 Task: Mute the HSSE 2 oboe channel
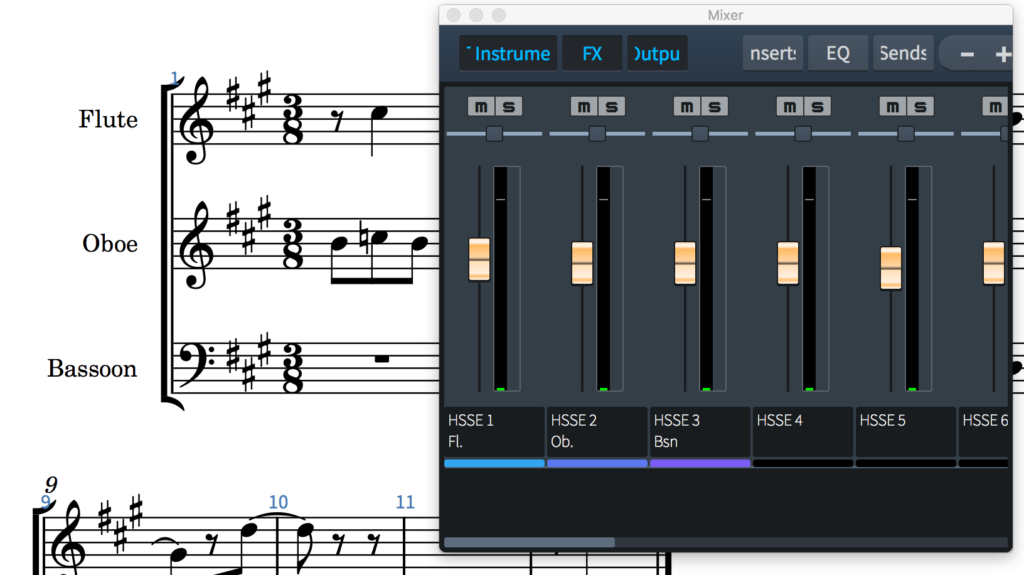584,106
